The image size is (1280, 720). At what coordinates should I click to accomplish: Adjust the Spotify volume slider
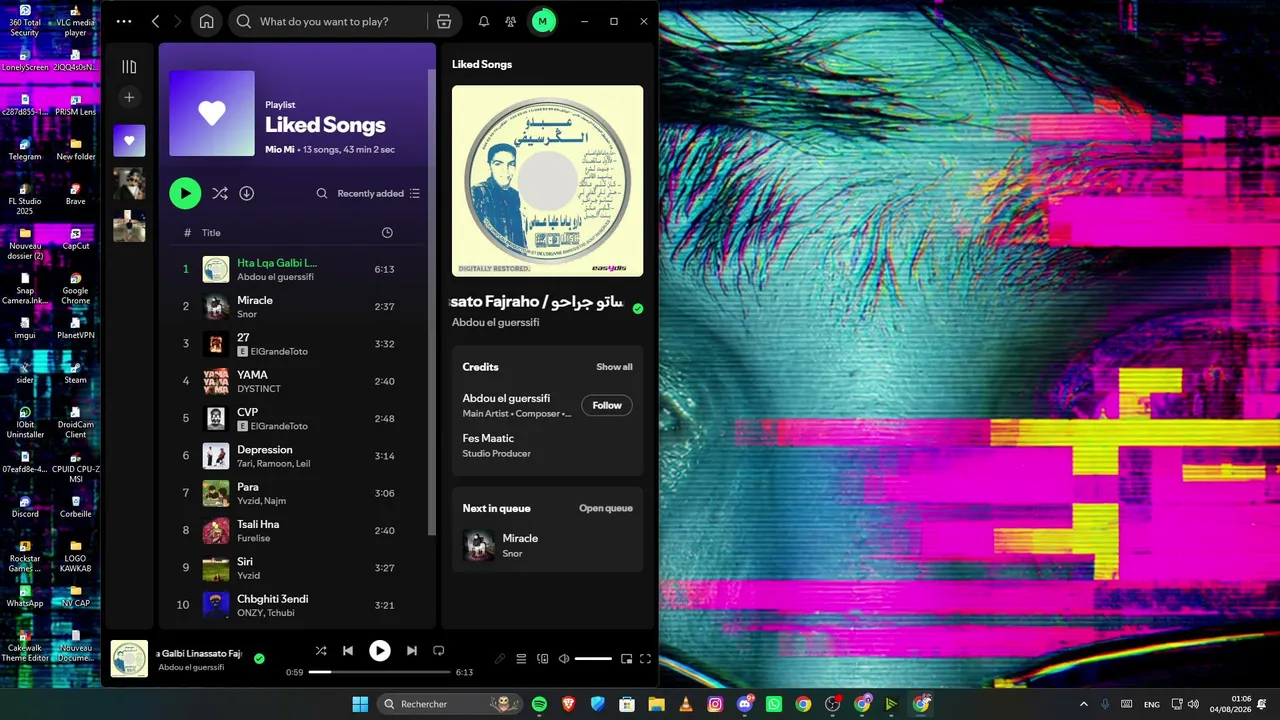coord(593,658)
